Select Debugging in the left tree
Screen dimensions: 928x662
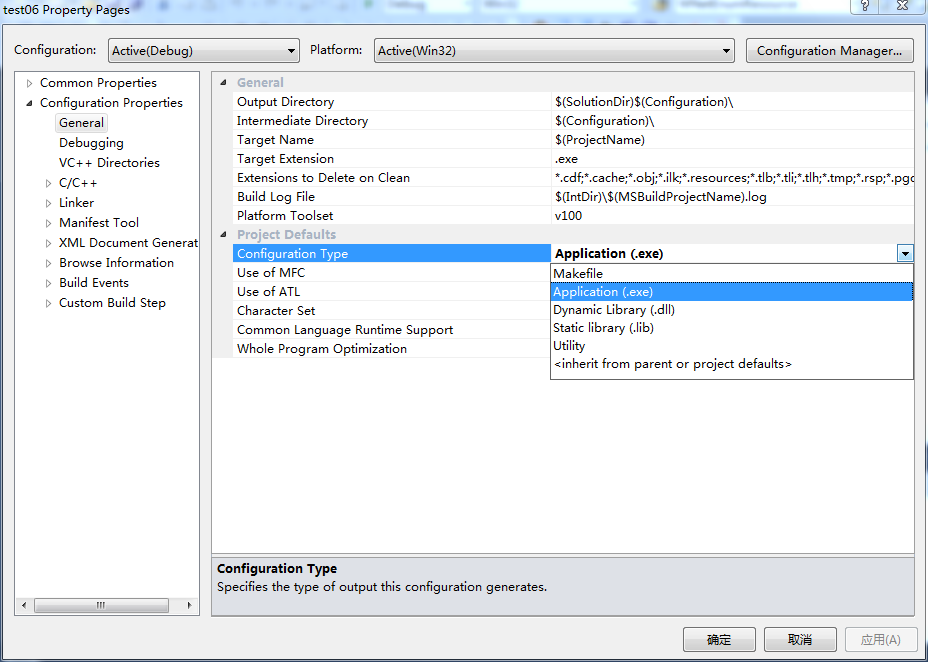point(91,142)
